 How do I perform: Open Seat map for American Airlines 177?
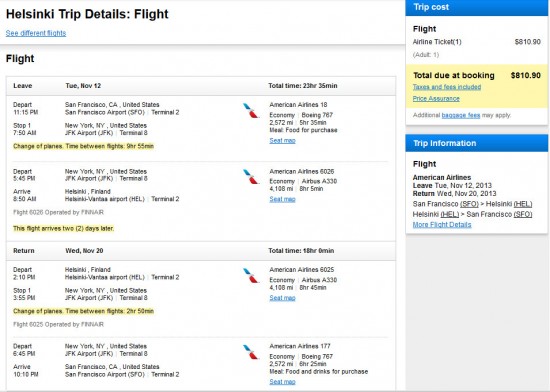click(x=282, y=382)
